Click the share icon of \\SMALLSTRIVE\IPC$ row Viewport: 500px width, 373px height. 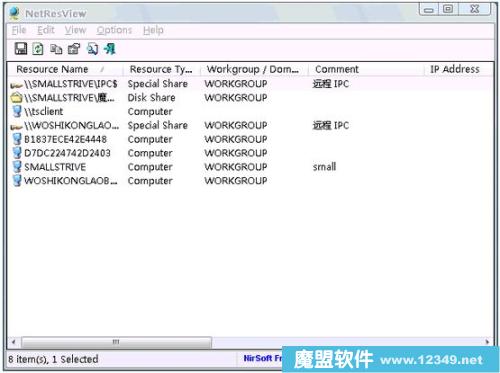pos(16,85)
